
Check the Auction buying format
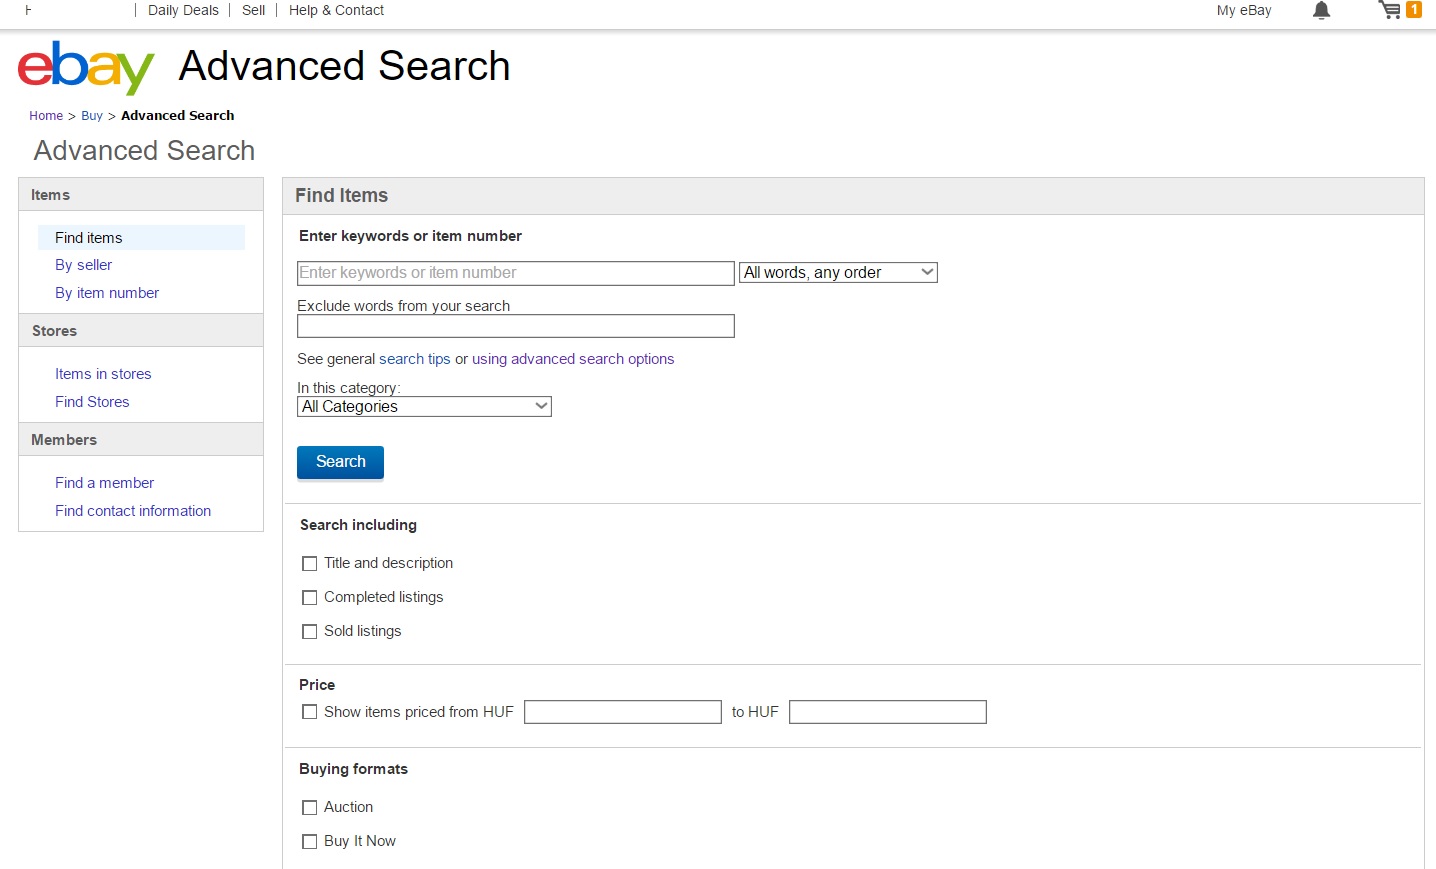point(310,808)
